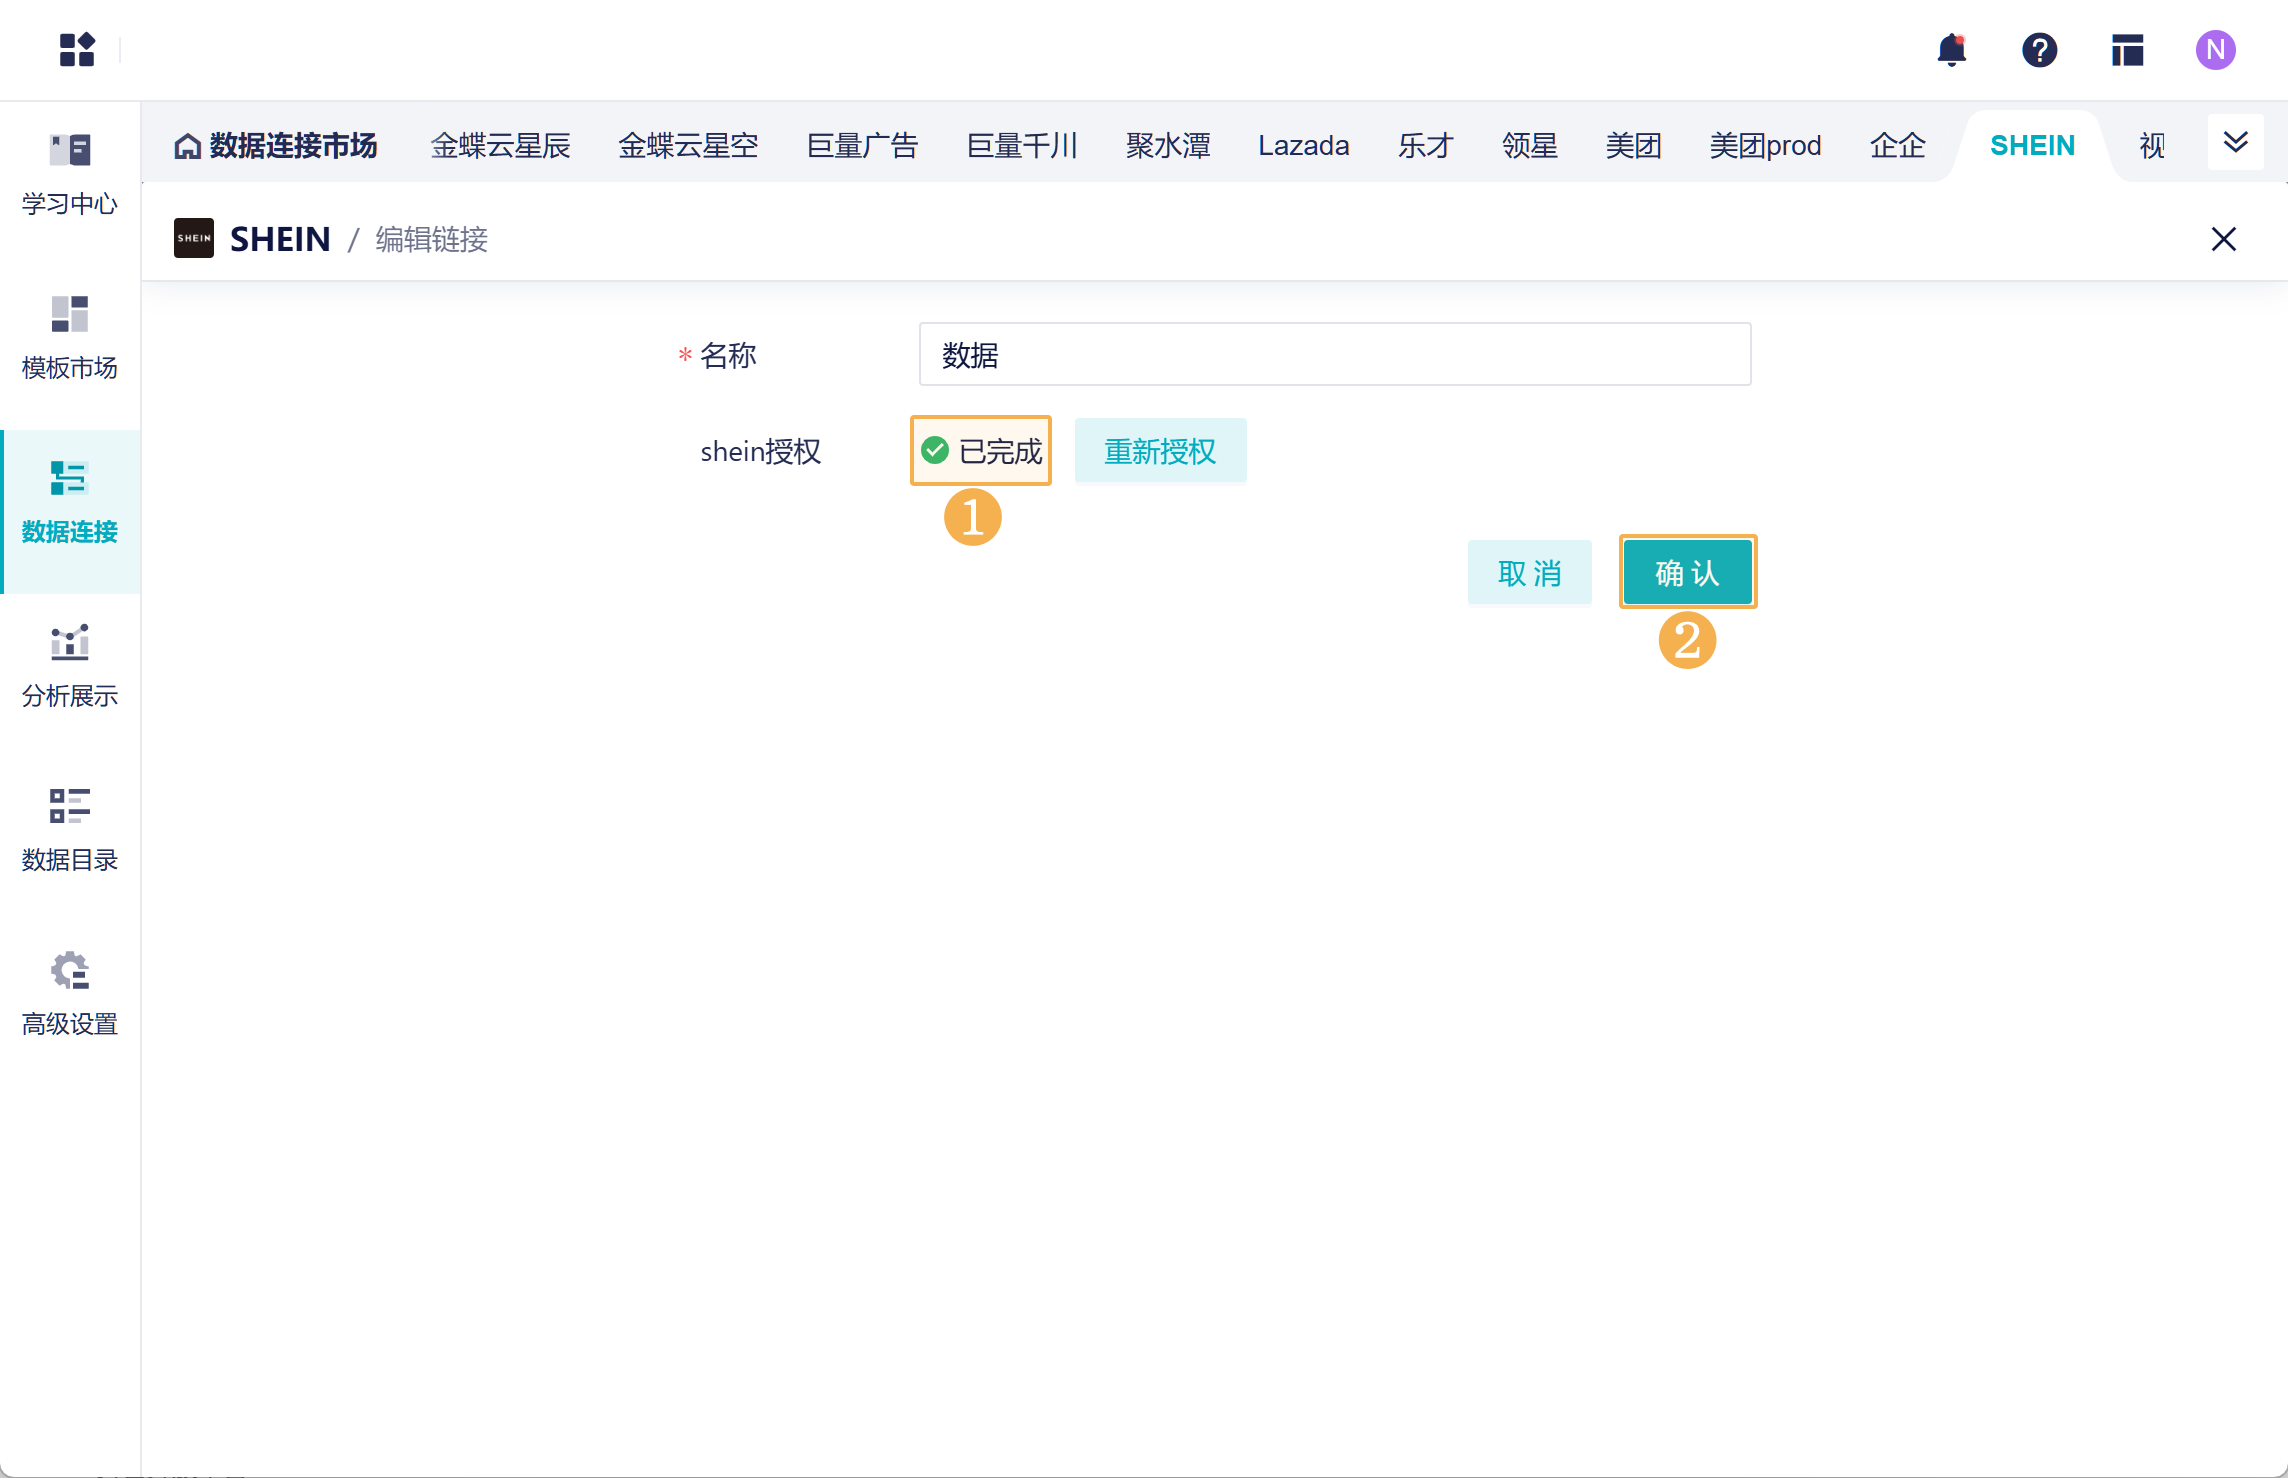2288x1478 pixels.
Task: Click the 重新授权 button
Action: (1160, 451)
